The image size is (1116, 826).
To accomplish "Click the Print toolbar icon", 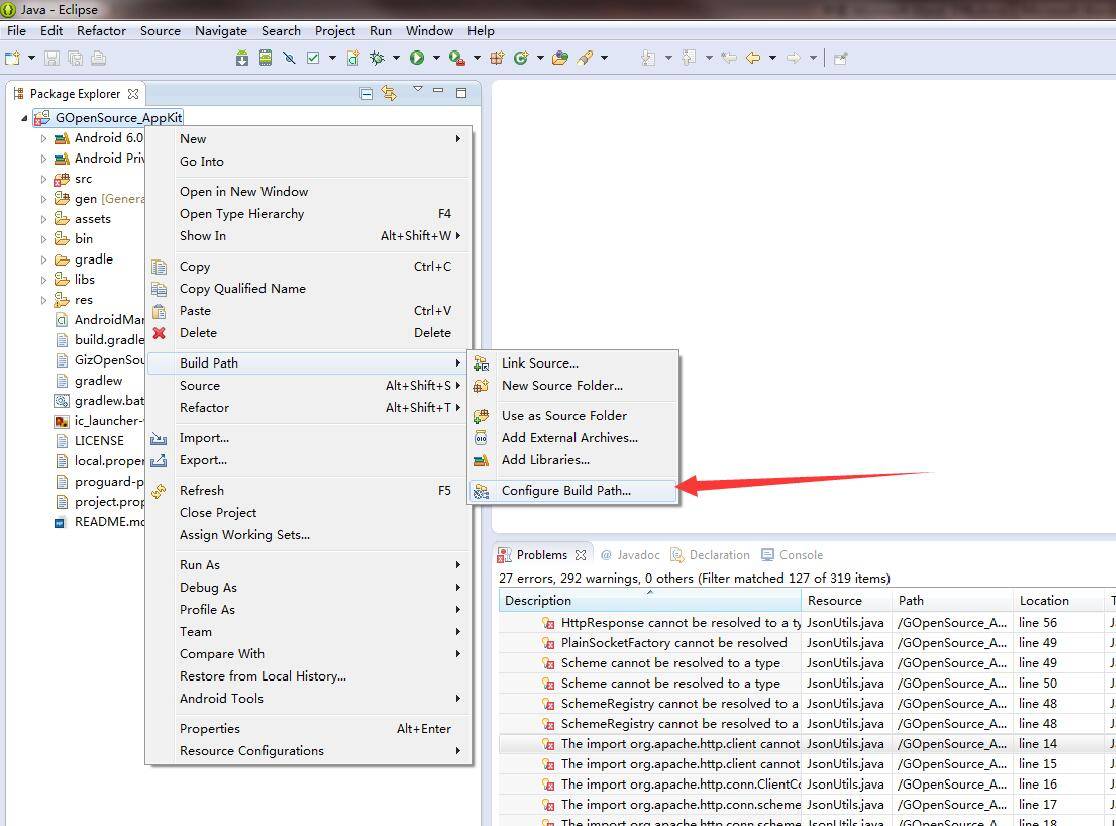I will point(99,58).
